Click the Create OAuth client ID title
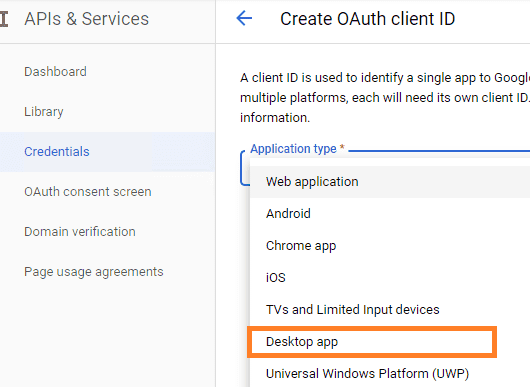Viewport: 530px width, 387px height. click(x=368, y=19)
